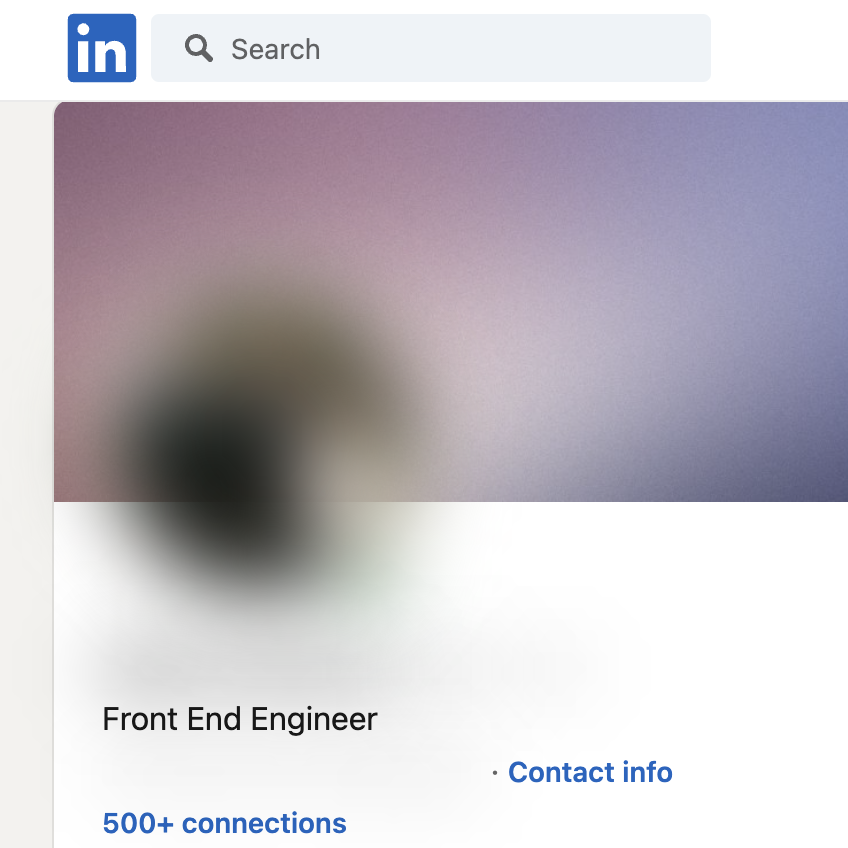The width and height of the screenshot is (848, 848).
Task: Click the Front End Engineer headline
Action: 240,719
